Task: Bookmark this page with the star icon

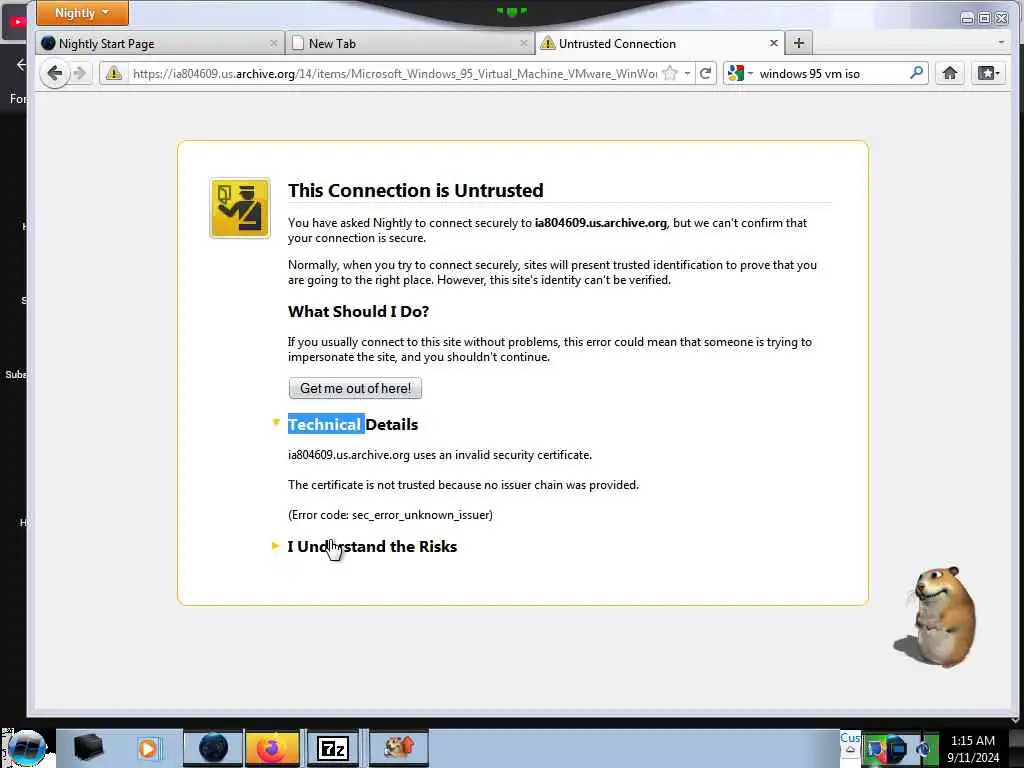Action: [x=670, y=73]
